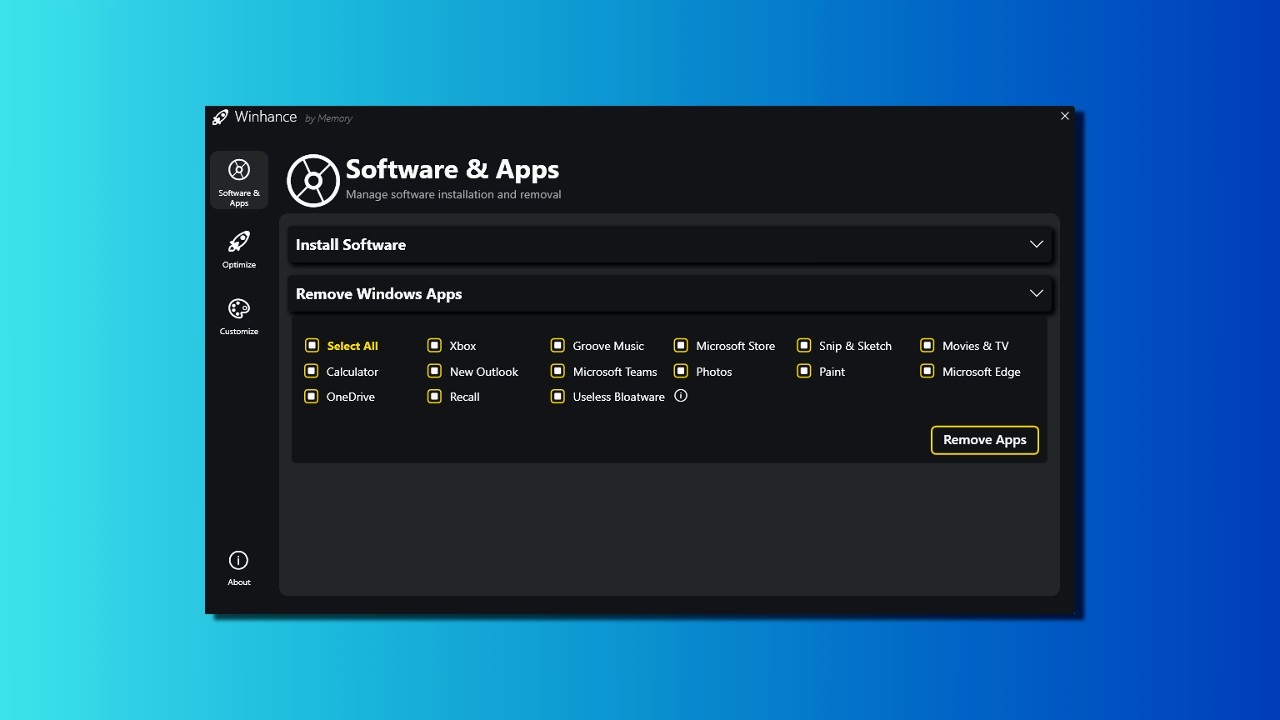The height and width of the screenshot is (720, 1280).
Task: Click the 'by Memory' title text
Action: pyautogui.click(x=328, y=118)
